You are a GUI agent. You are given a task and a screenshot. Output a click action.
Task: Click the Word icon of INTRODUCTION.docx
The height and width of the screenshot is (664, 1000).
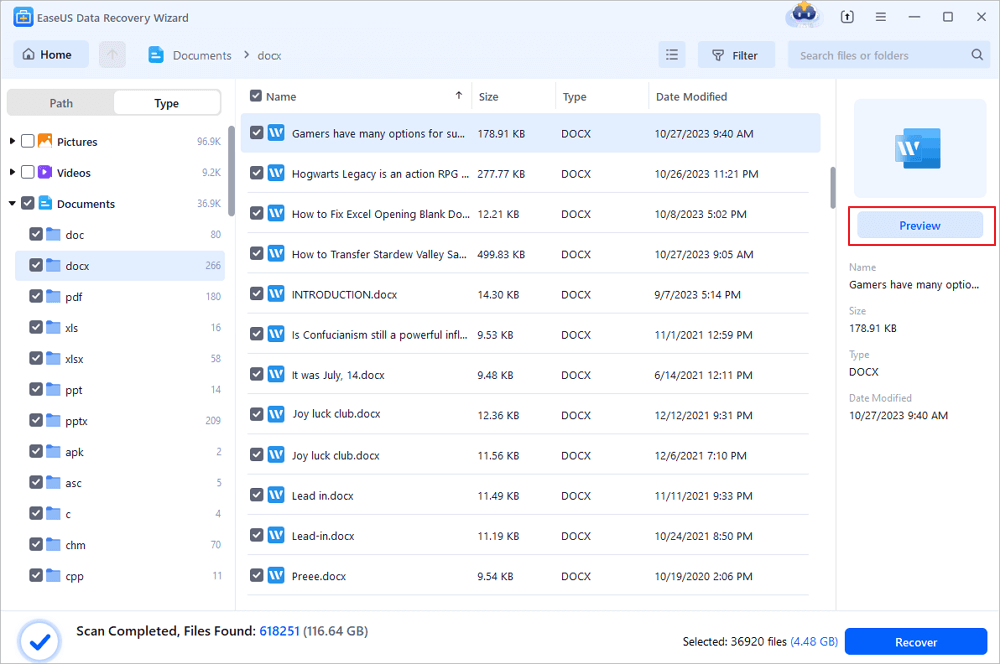coord(276,293)
